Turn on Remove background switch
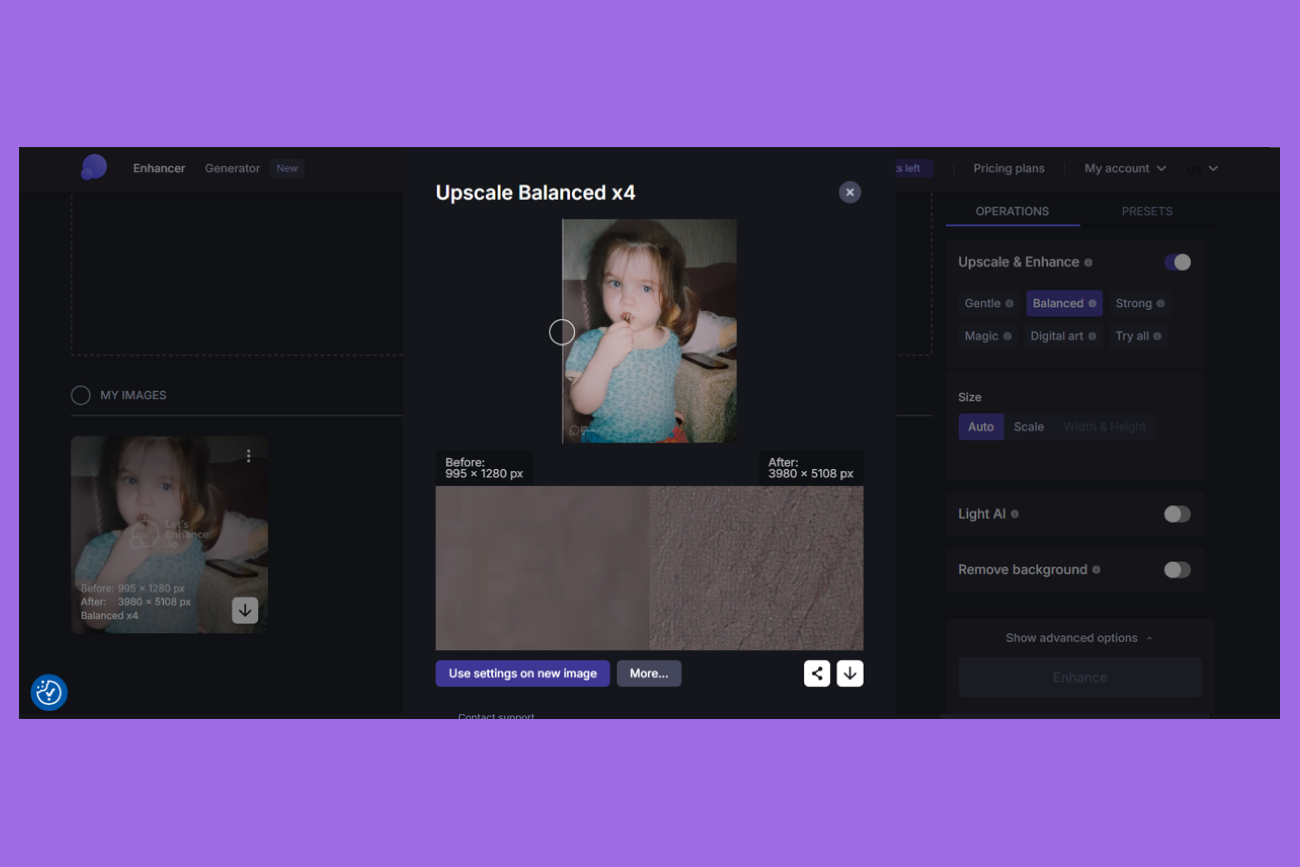1300x867 pixels. 1177,570
